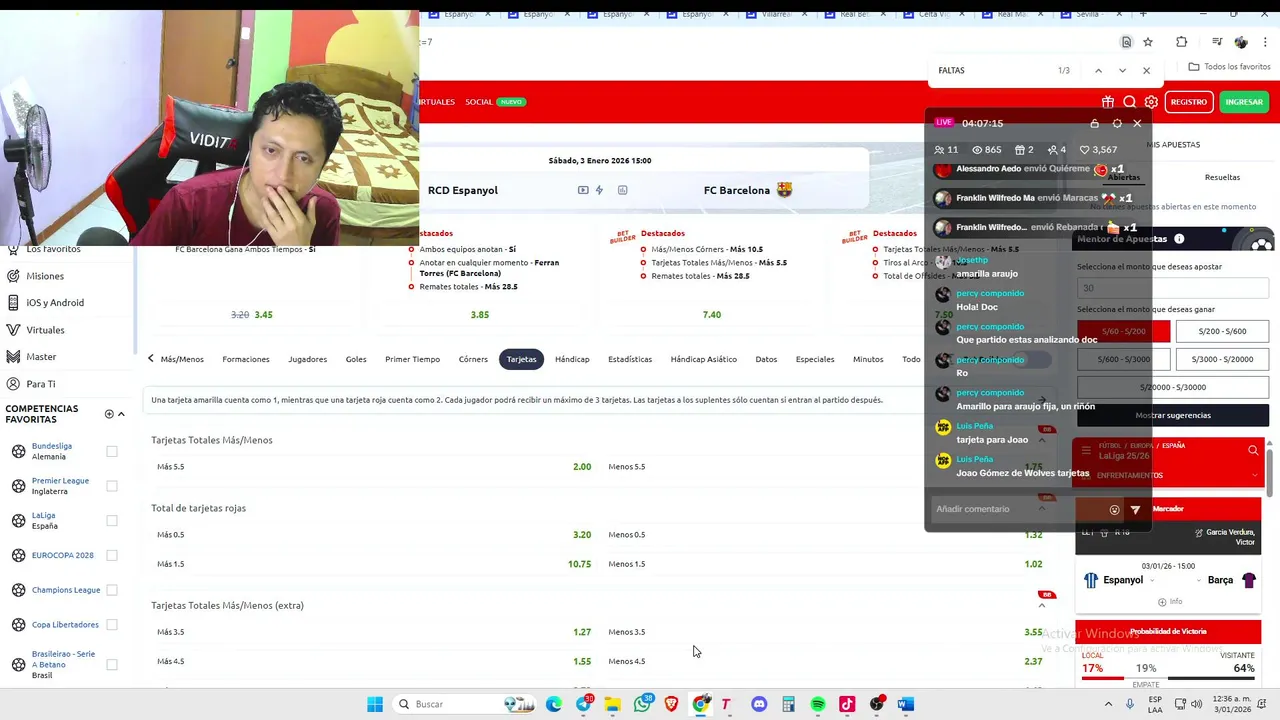
Task: Open the Espanyol team dropdown
Action: click(1153, 580)
